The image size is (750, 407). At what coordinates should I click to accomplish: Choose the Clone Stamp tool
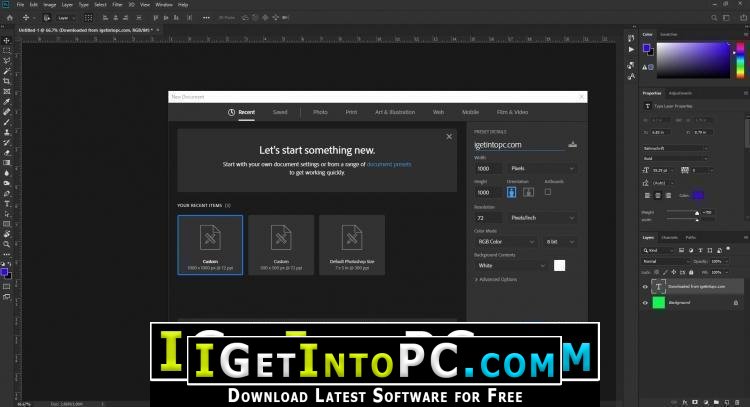coord(7,132)
